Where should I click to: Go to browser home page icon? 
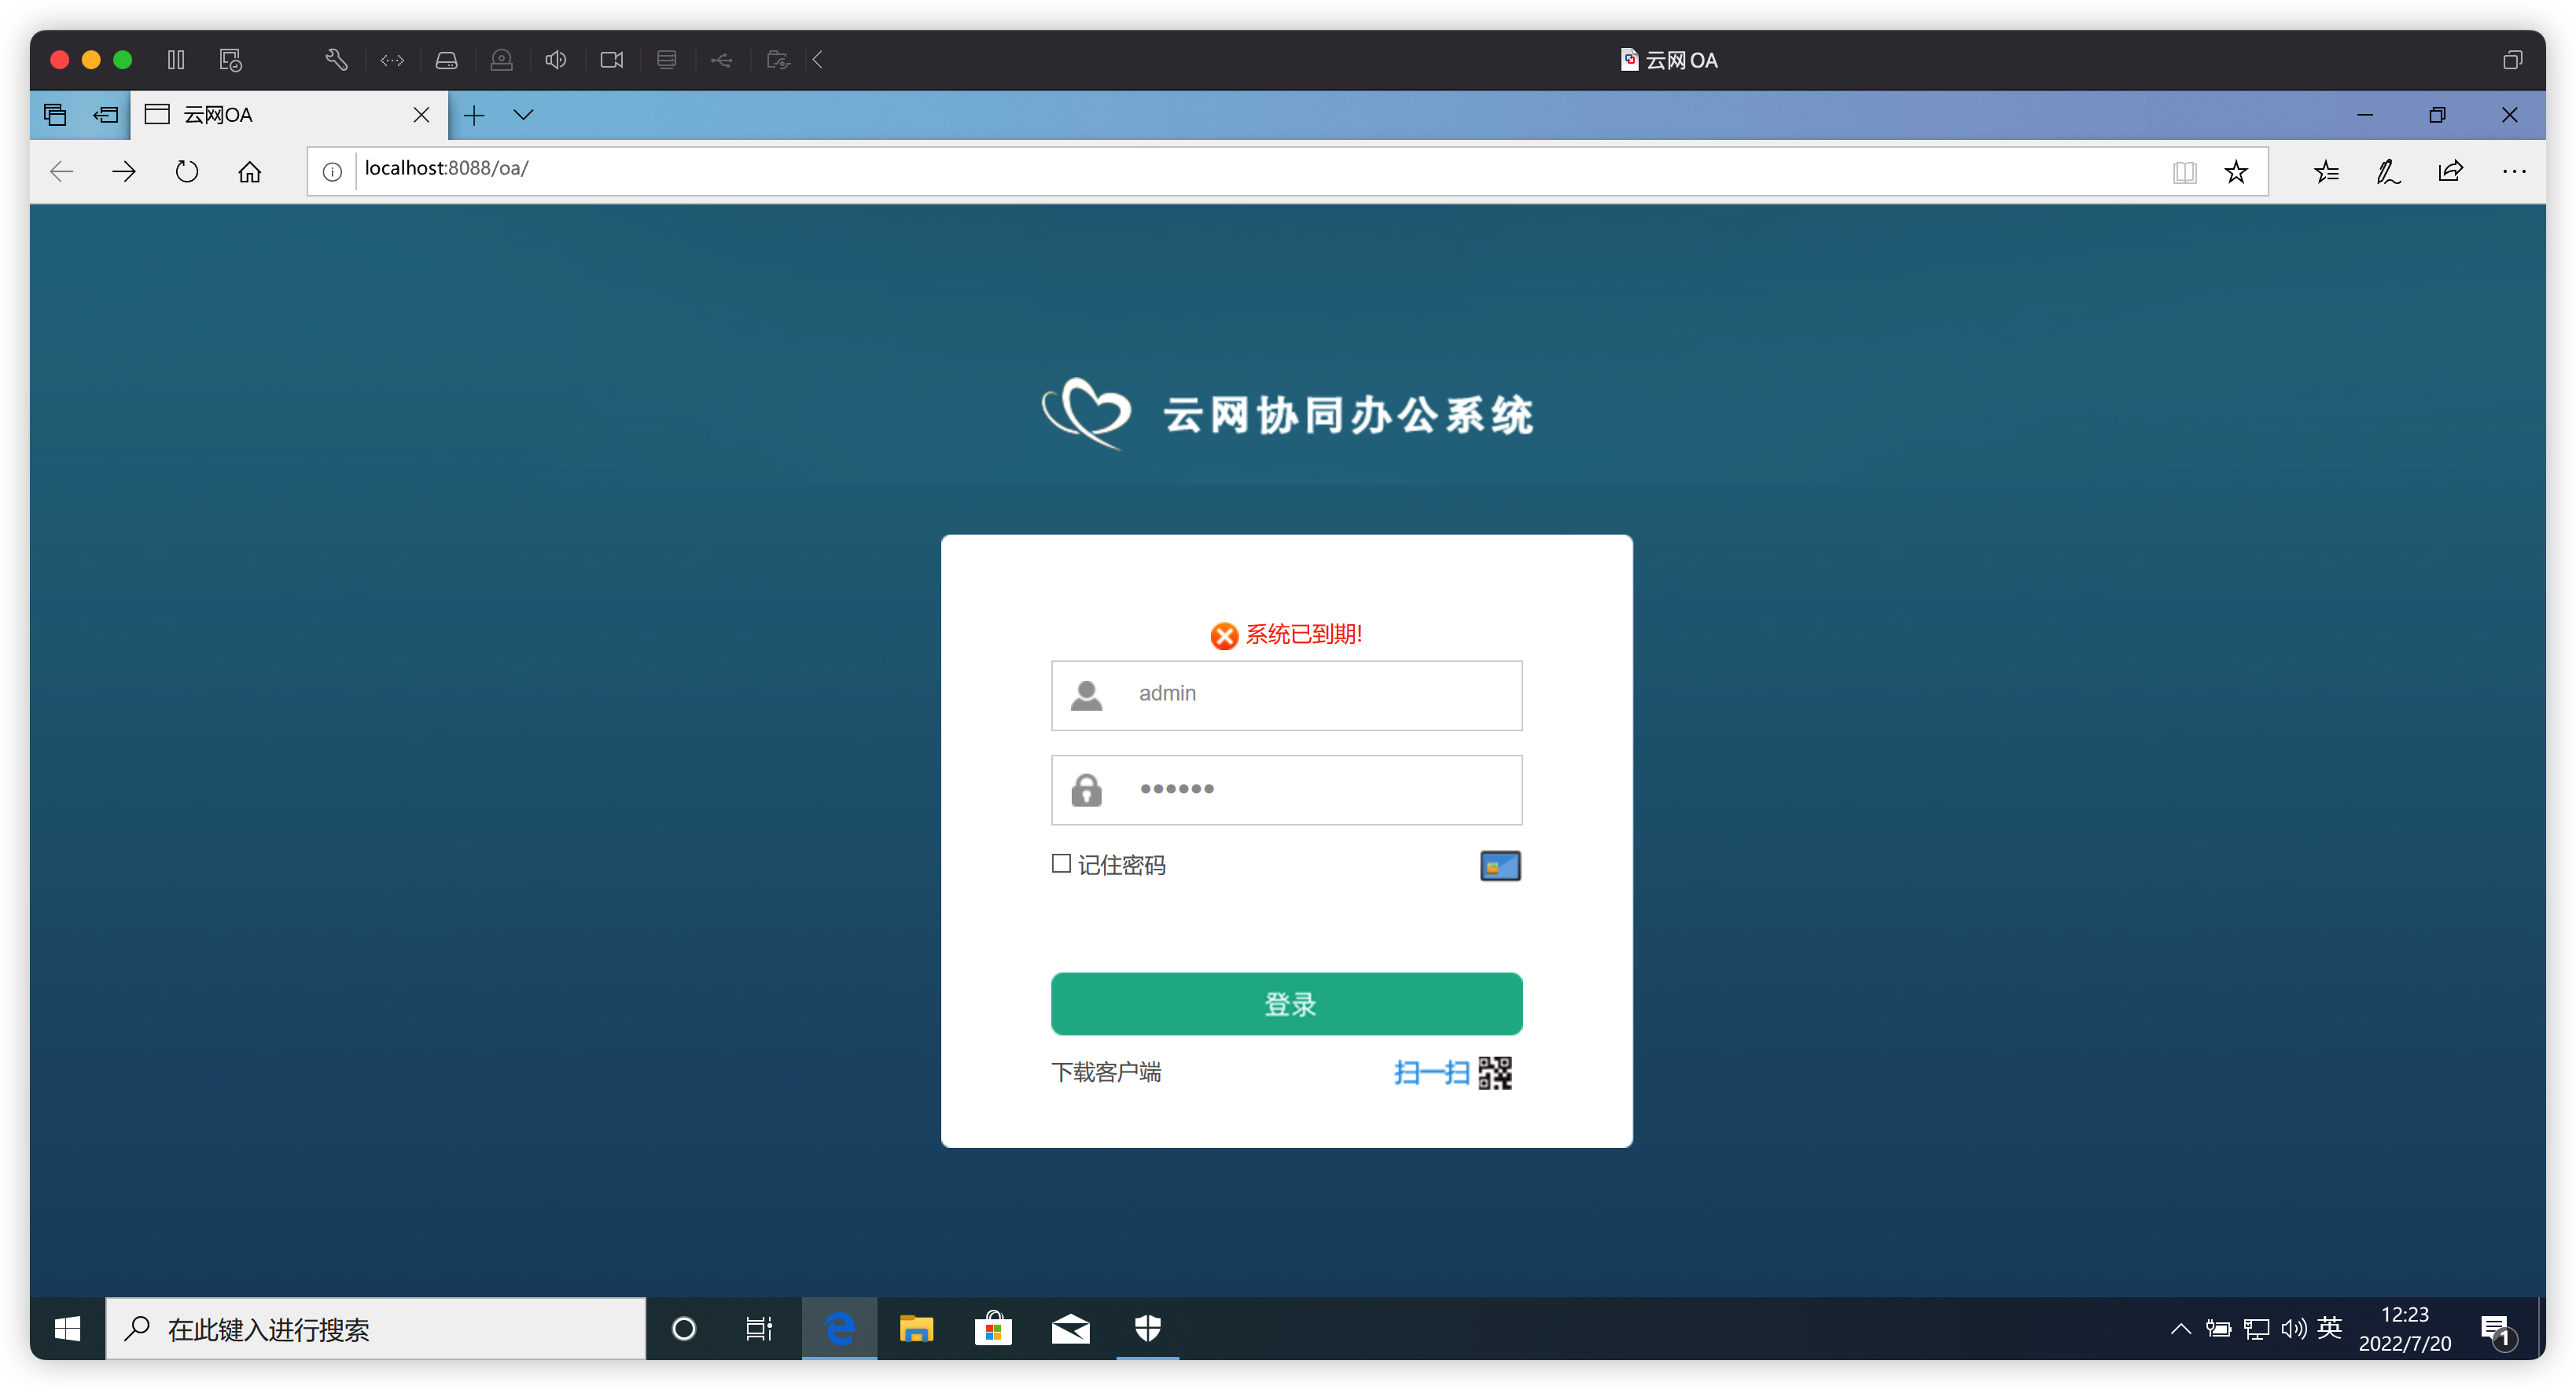click(249, 172)
